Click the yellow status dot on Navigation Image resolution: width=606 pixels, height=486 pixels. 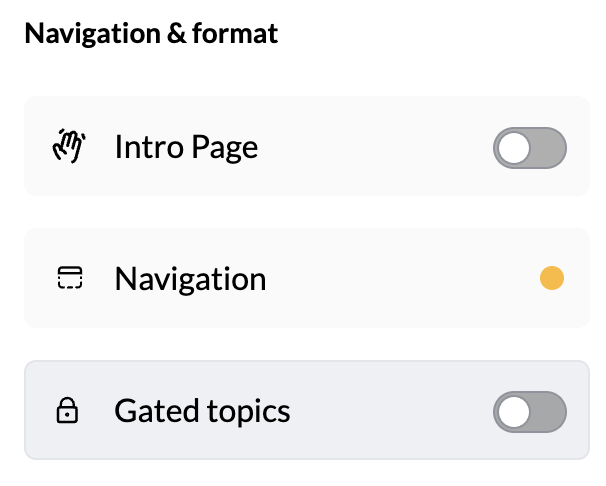pyautogui.click(x=551, y=278)
